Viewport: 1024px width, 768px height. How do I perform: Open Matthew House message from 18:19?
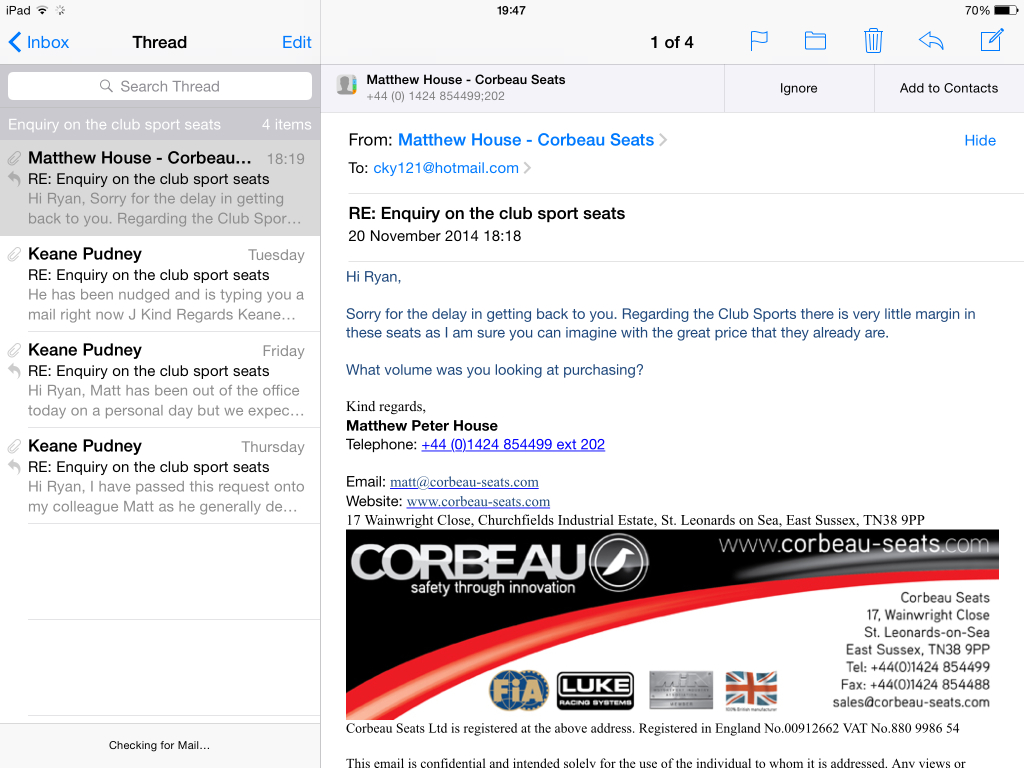[160, 188]
